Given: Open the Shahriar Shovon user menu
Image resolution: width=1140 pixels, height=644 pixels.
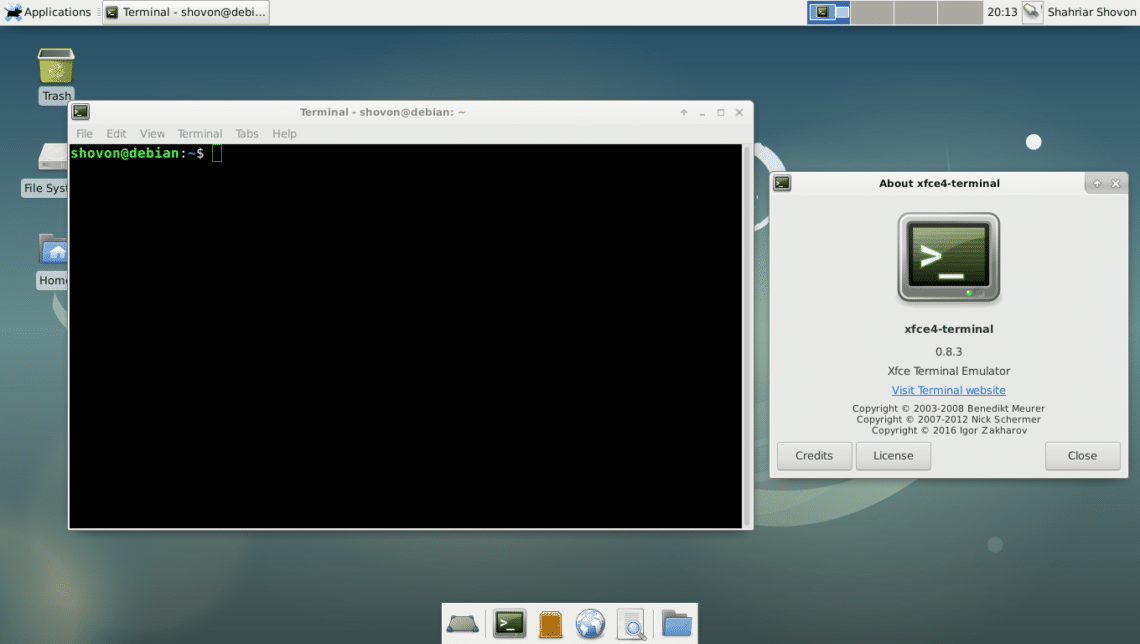Looking at the screenshot, I should 1092,12.
